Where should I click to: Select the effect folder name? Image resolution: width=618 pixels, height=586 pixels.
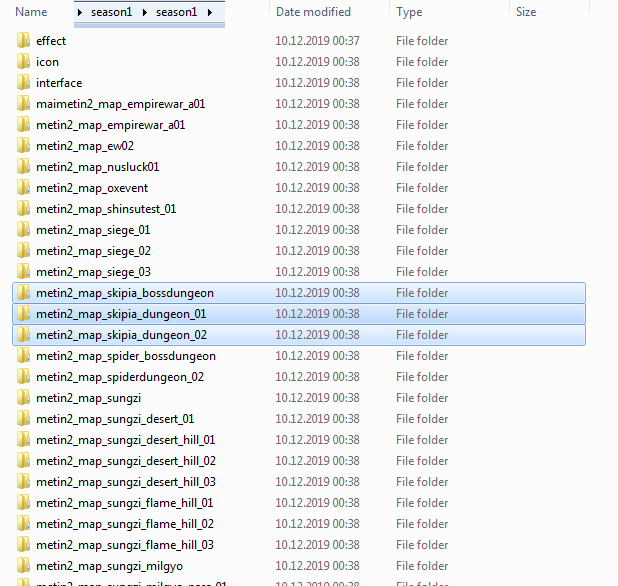click(x=51, y=41)
